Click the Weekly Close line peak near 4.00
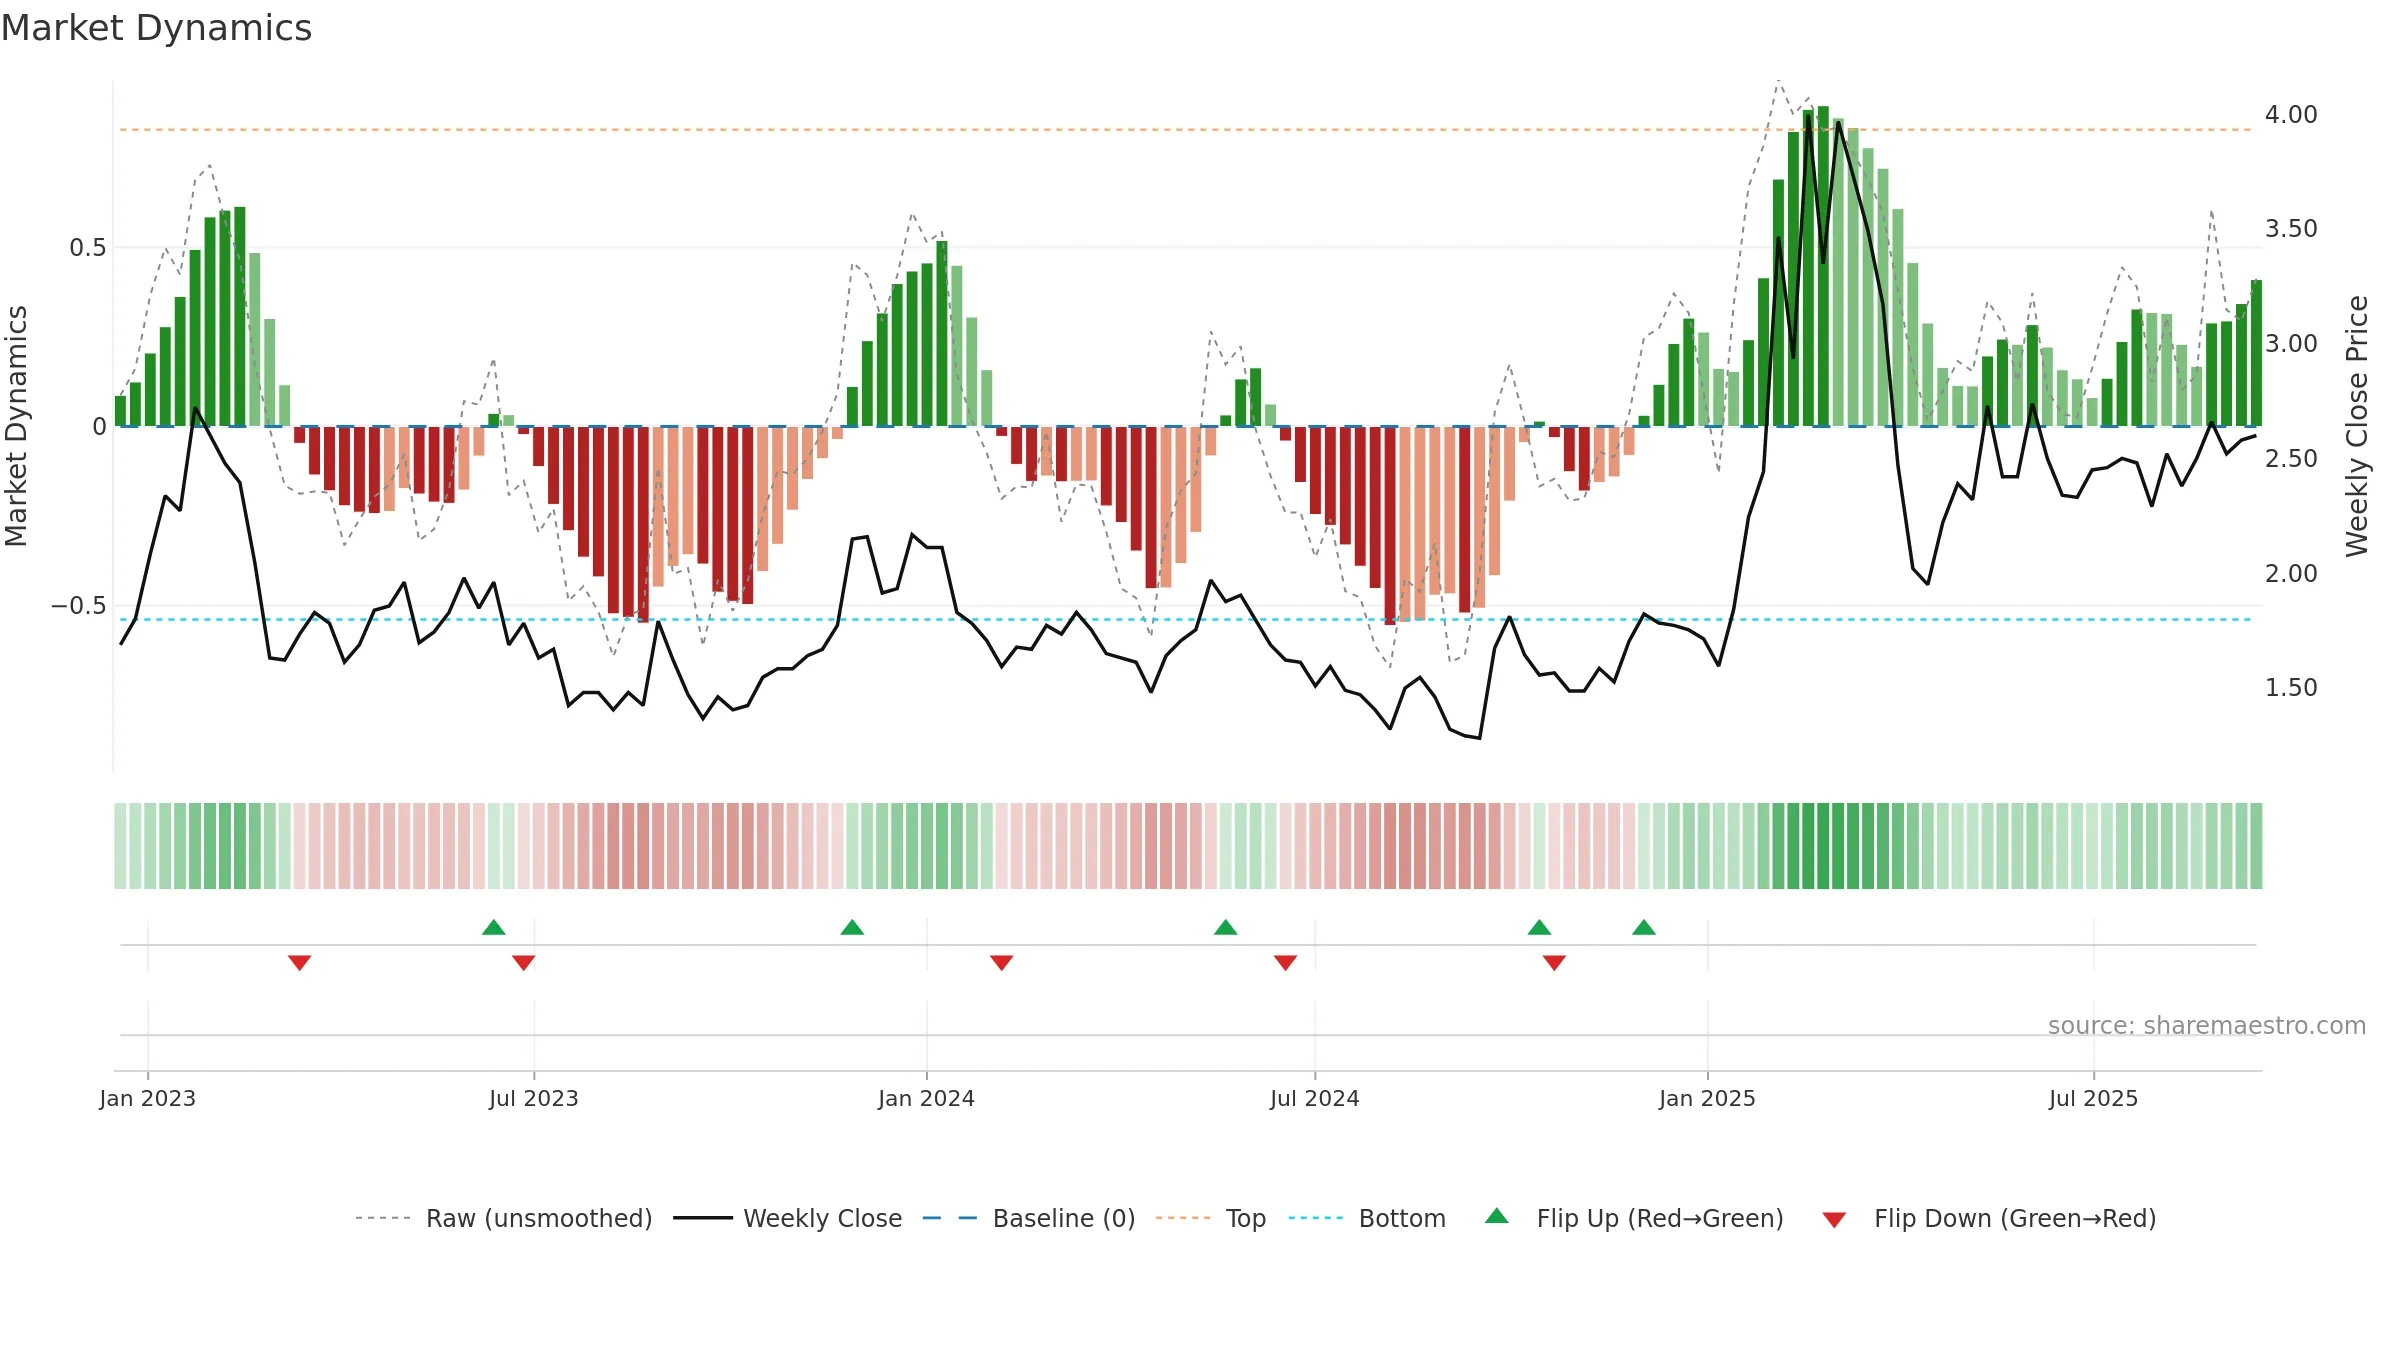 (x=1808, y=117)
